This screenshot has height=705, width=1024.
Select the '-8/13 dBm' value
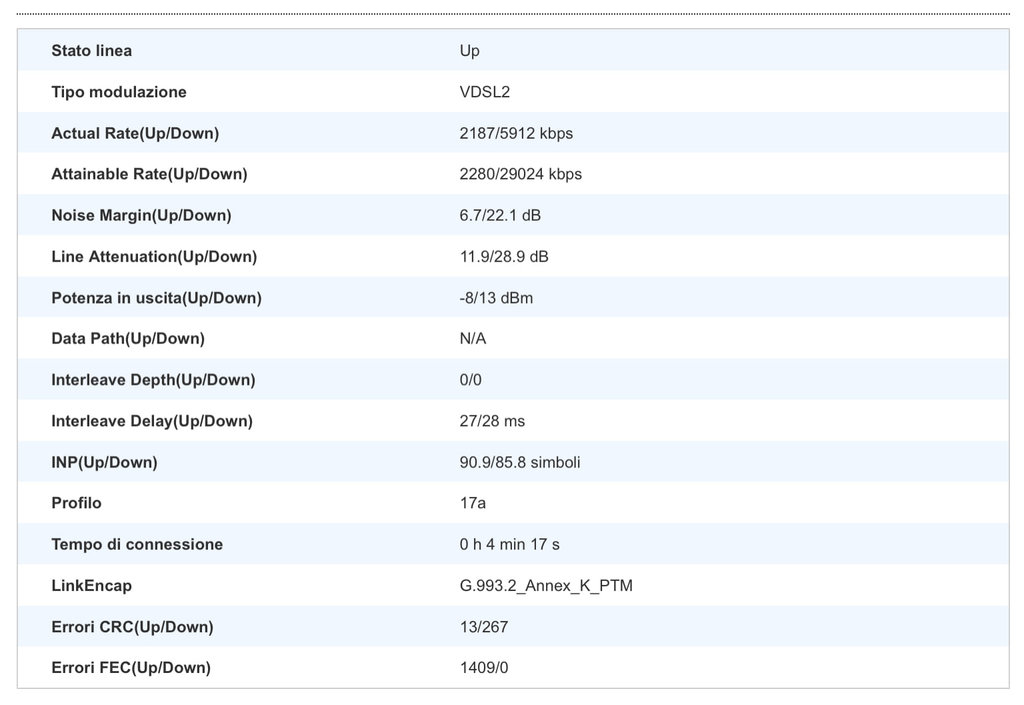tap(496, 298)
